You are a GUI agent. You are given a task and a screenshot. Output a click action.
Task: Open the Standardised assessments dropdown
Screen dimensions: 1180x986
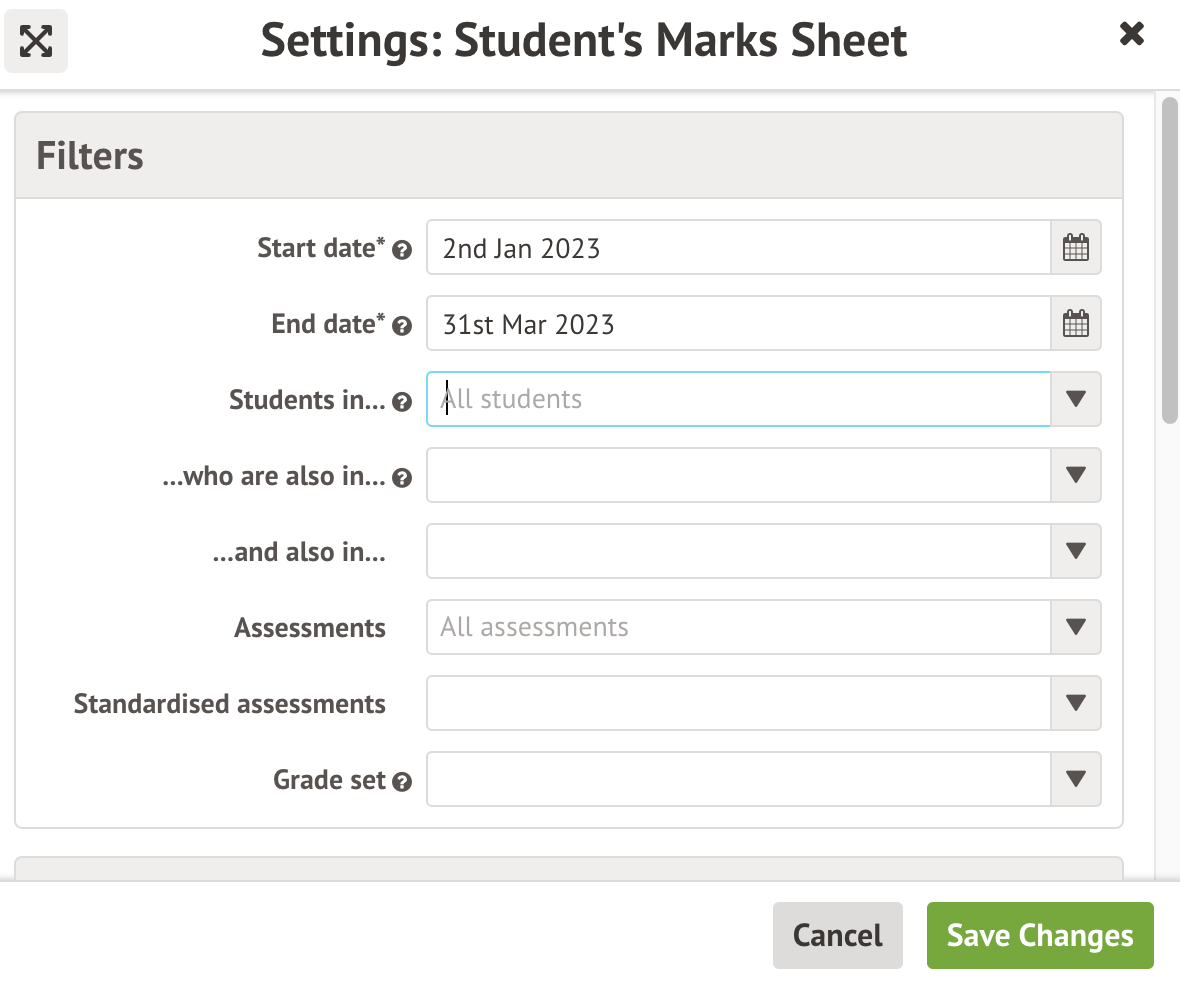[x=1076, y=703]
